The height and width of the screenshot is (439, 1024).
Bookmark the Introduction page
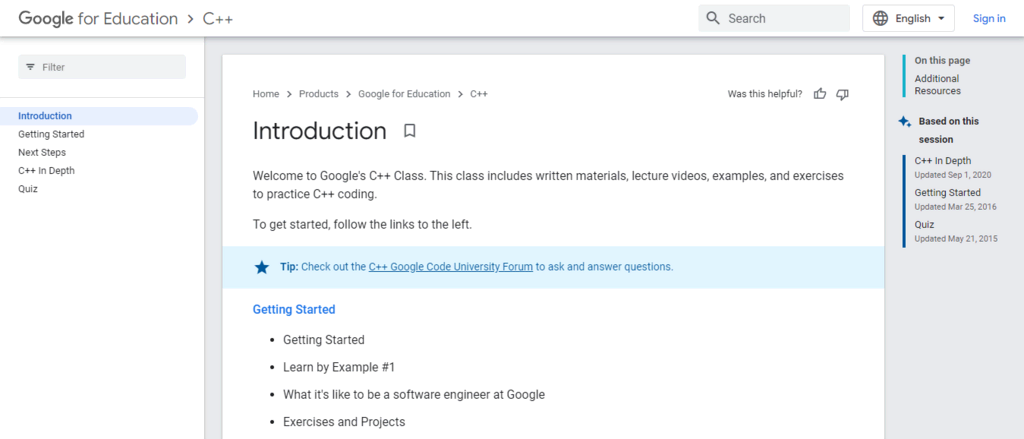[x=409, y=131]
